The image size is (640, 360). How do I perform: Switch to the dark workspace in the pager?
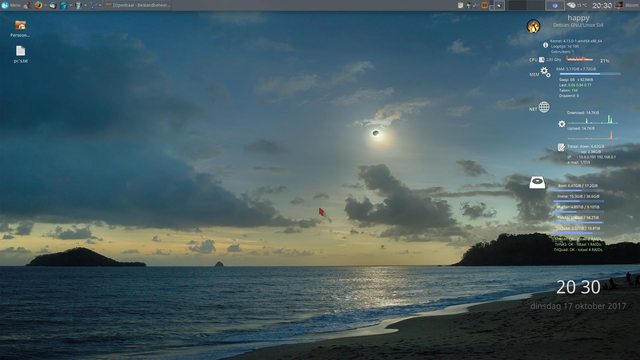[517, 5]
